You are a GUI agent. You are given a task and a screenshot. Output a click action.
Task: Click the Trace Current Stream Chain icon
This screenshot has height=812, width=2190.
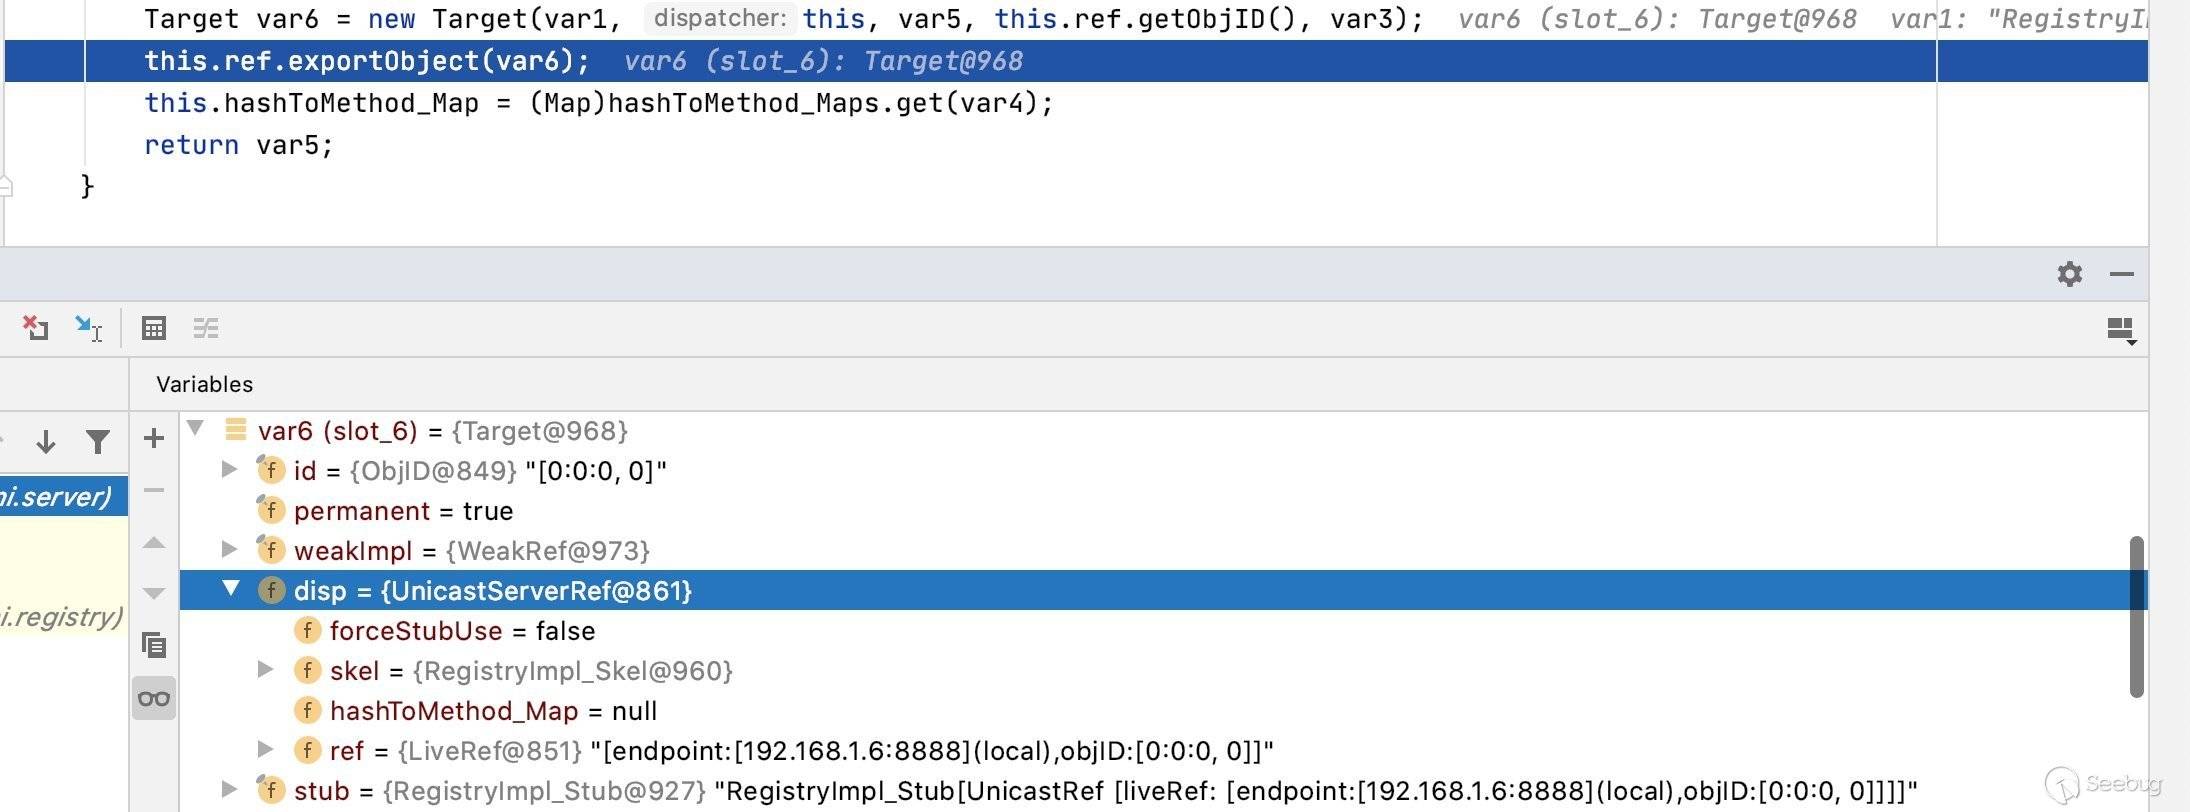pos(206,328)
